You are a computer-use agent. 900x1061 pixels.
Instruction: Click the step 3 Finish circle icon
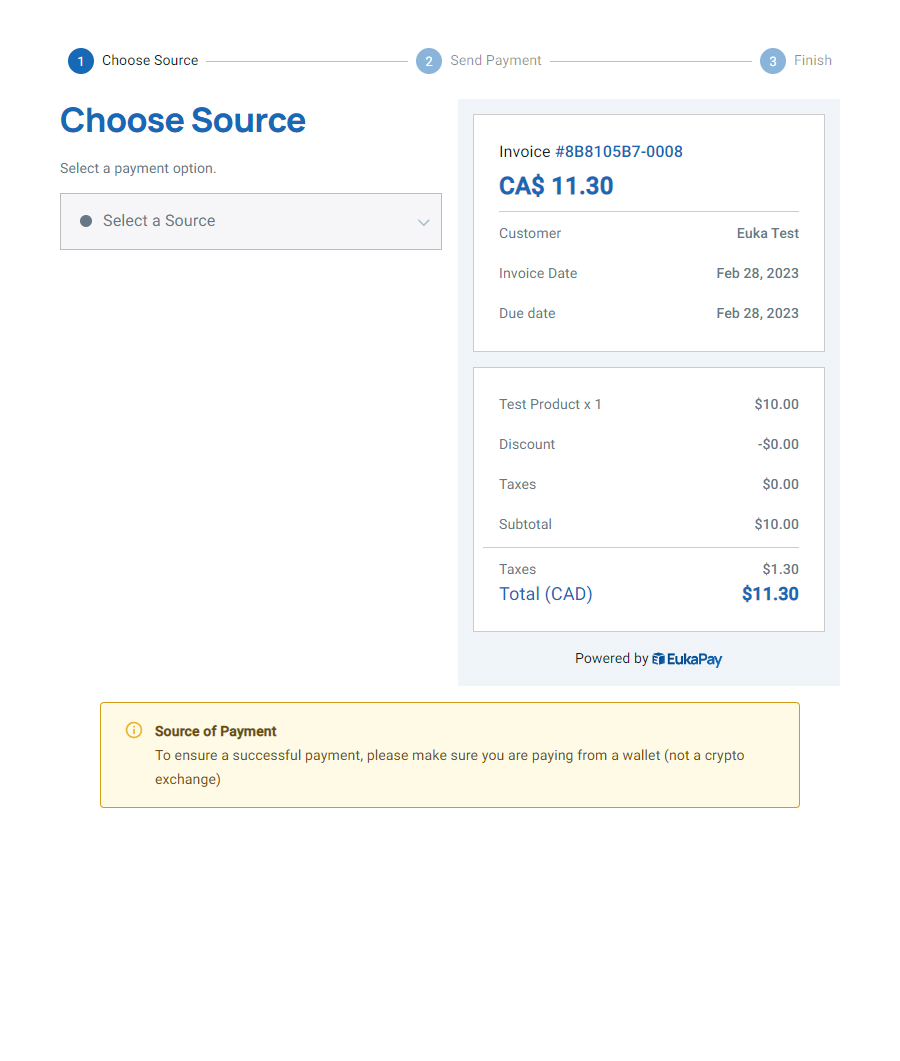[772, 61]
